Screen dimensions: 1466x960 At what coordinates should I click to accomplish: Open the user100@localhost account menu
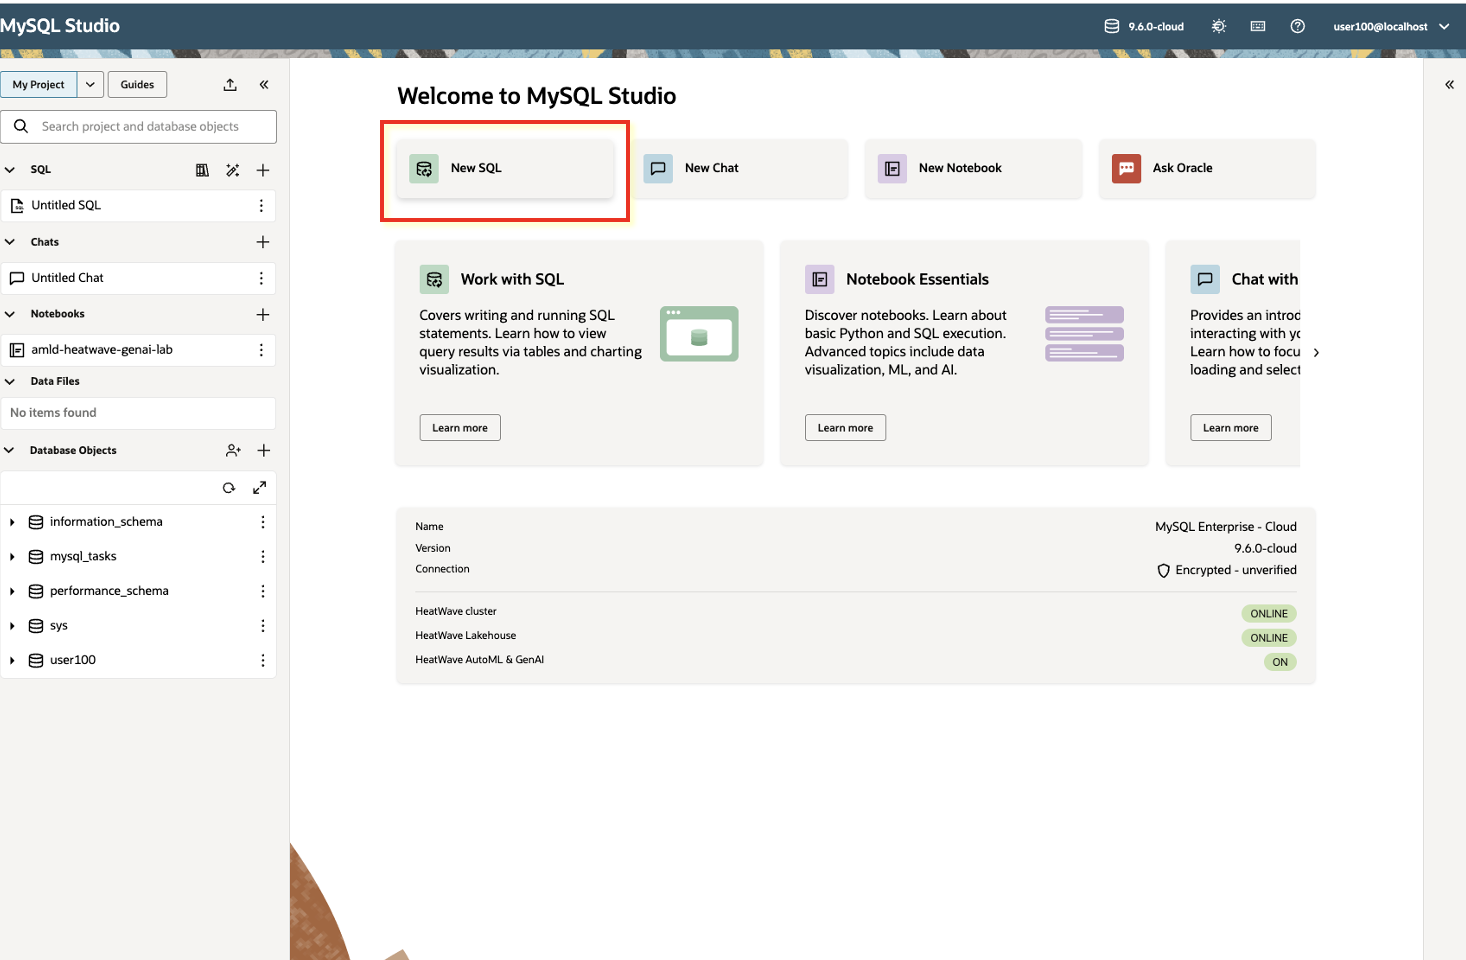pyautogui.click(x=1391, y=27)
